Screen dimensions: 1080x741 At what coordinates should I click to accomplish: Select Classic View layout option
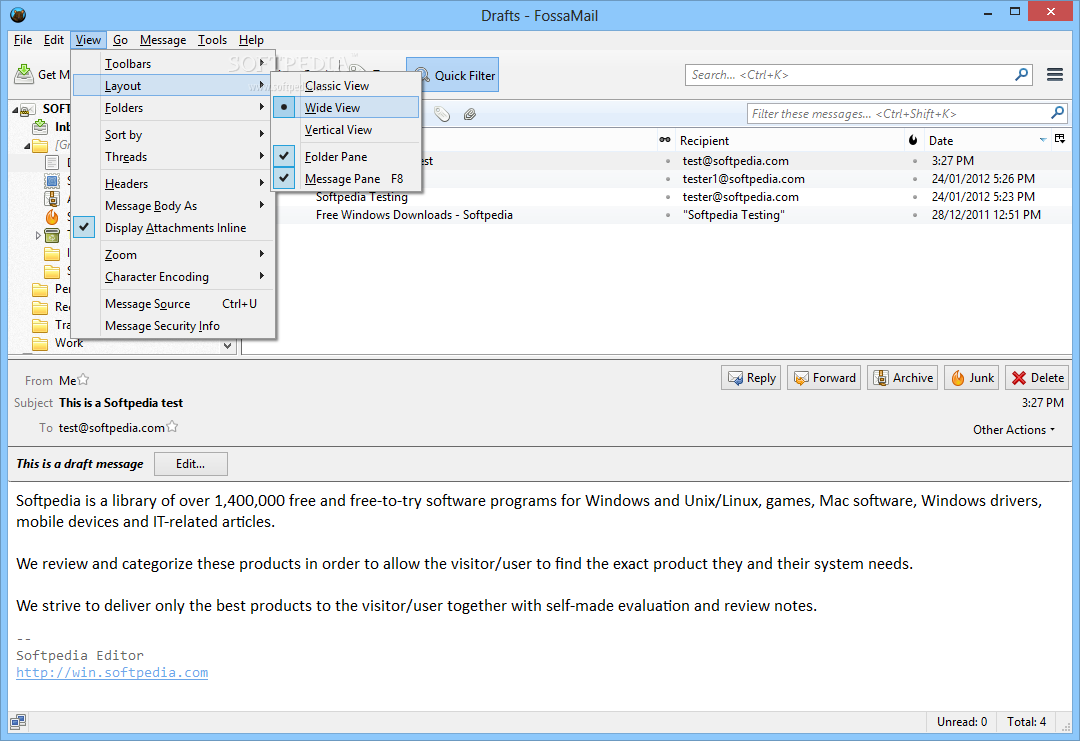[346, 85]
